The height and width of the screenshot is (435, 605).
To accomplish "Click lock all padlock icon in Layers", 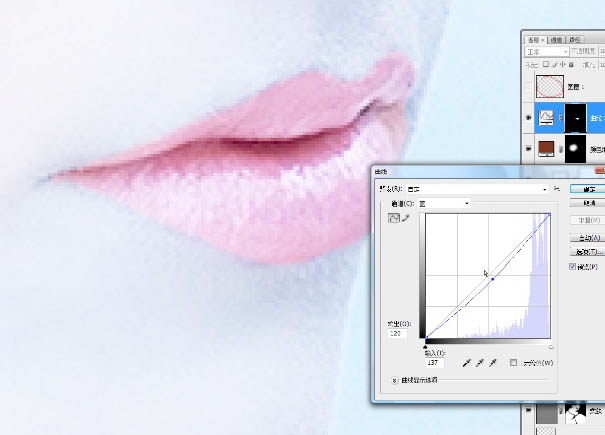I will (571, 64).
